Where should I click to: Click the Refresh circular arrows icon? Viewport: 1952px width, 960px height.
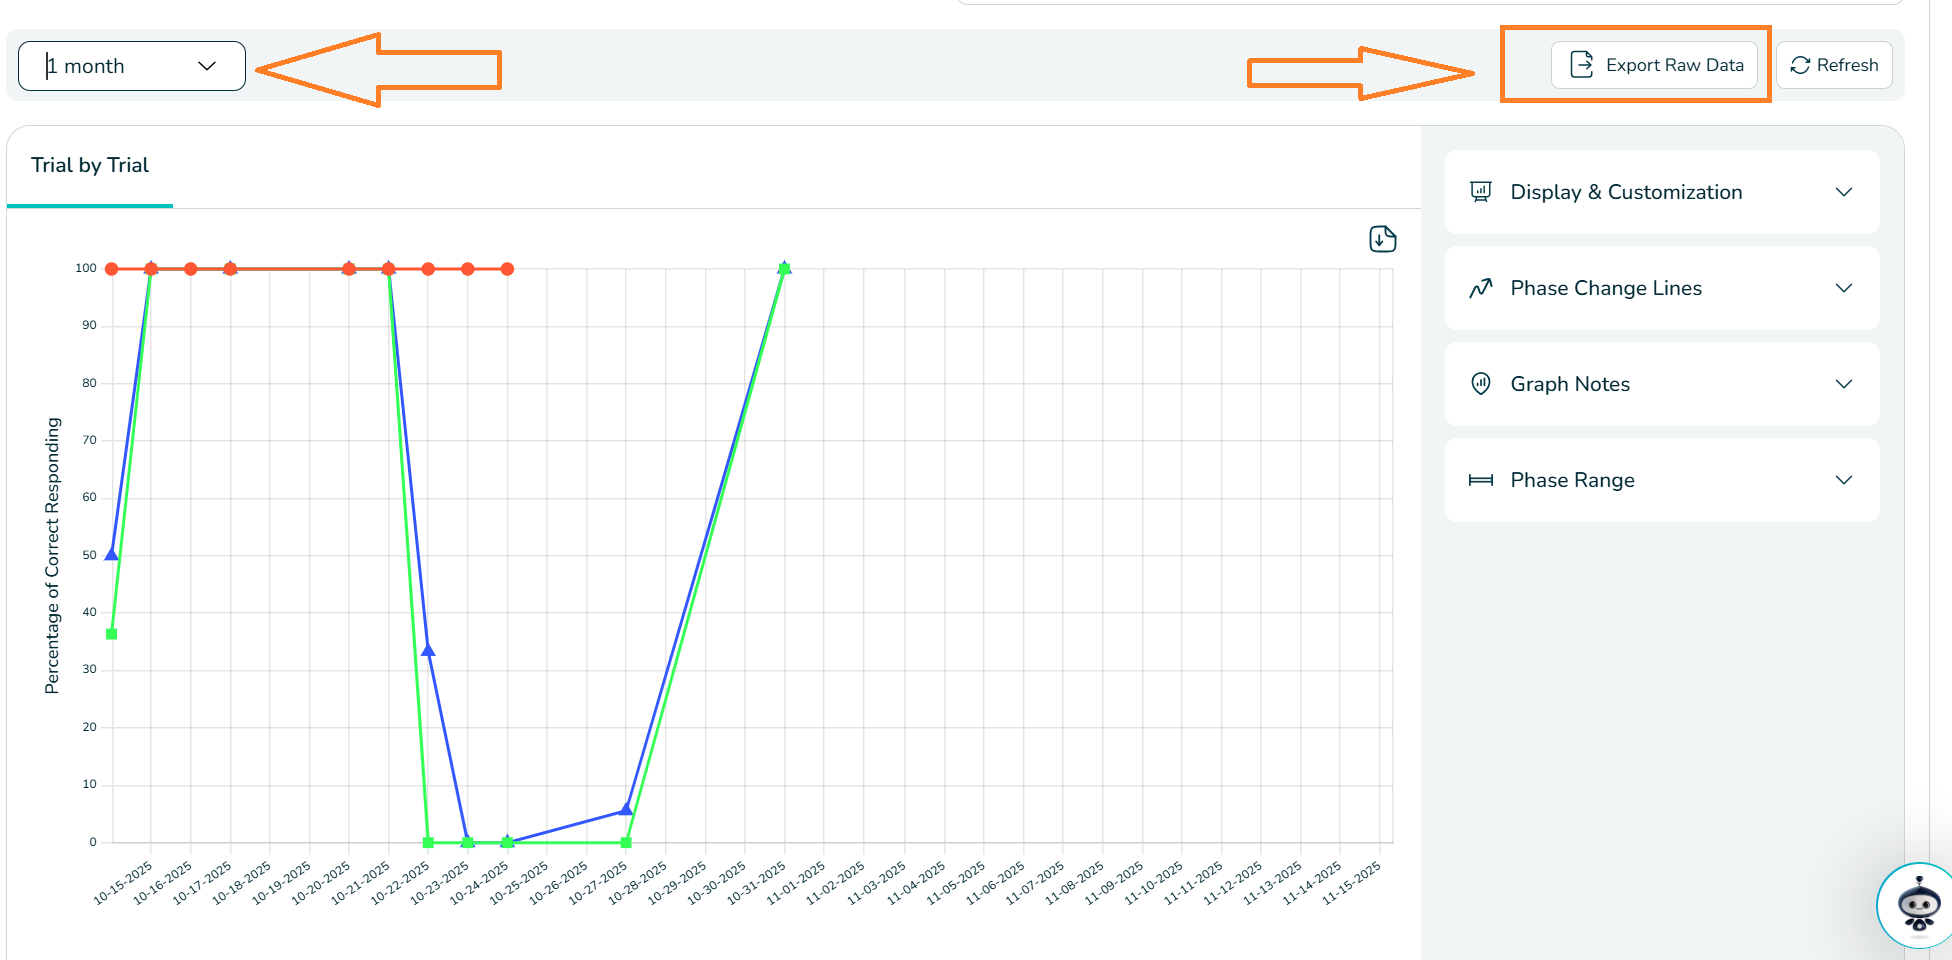tap(1800, 65)
